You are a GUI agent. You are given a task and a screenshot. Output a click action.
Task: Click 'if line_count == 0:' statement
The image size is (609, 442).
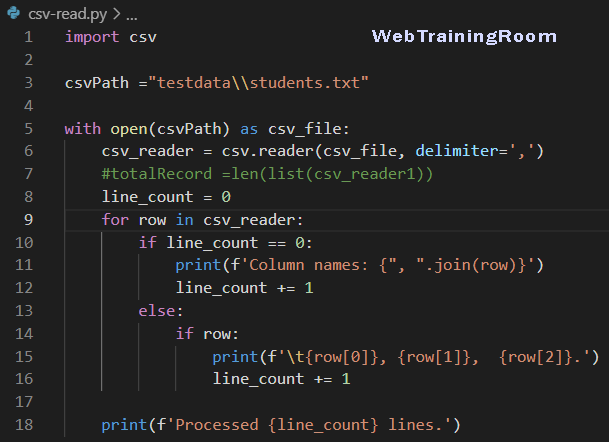[x=225, y=243]
